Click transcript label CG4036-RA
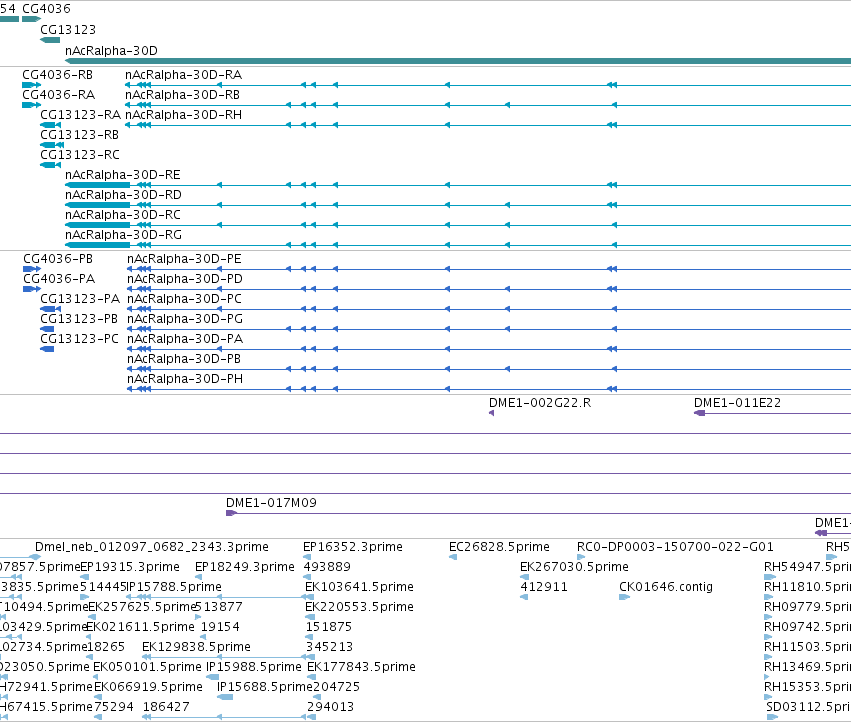Screen dimensions: 851x722 tap(59, 95)
